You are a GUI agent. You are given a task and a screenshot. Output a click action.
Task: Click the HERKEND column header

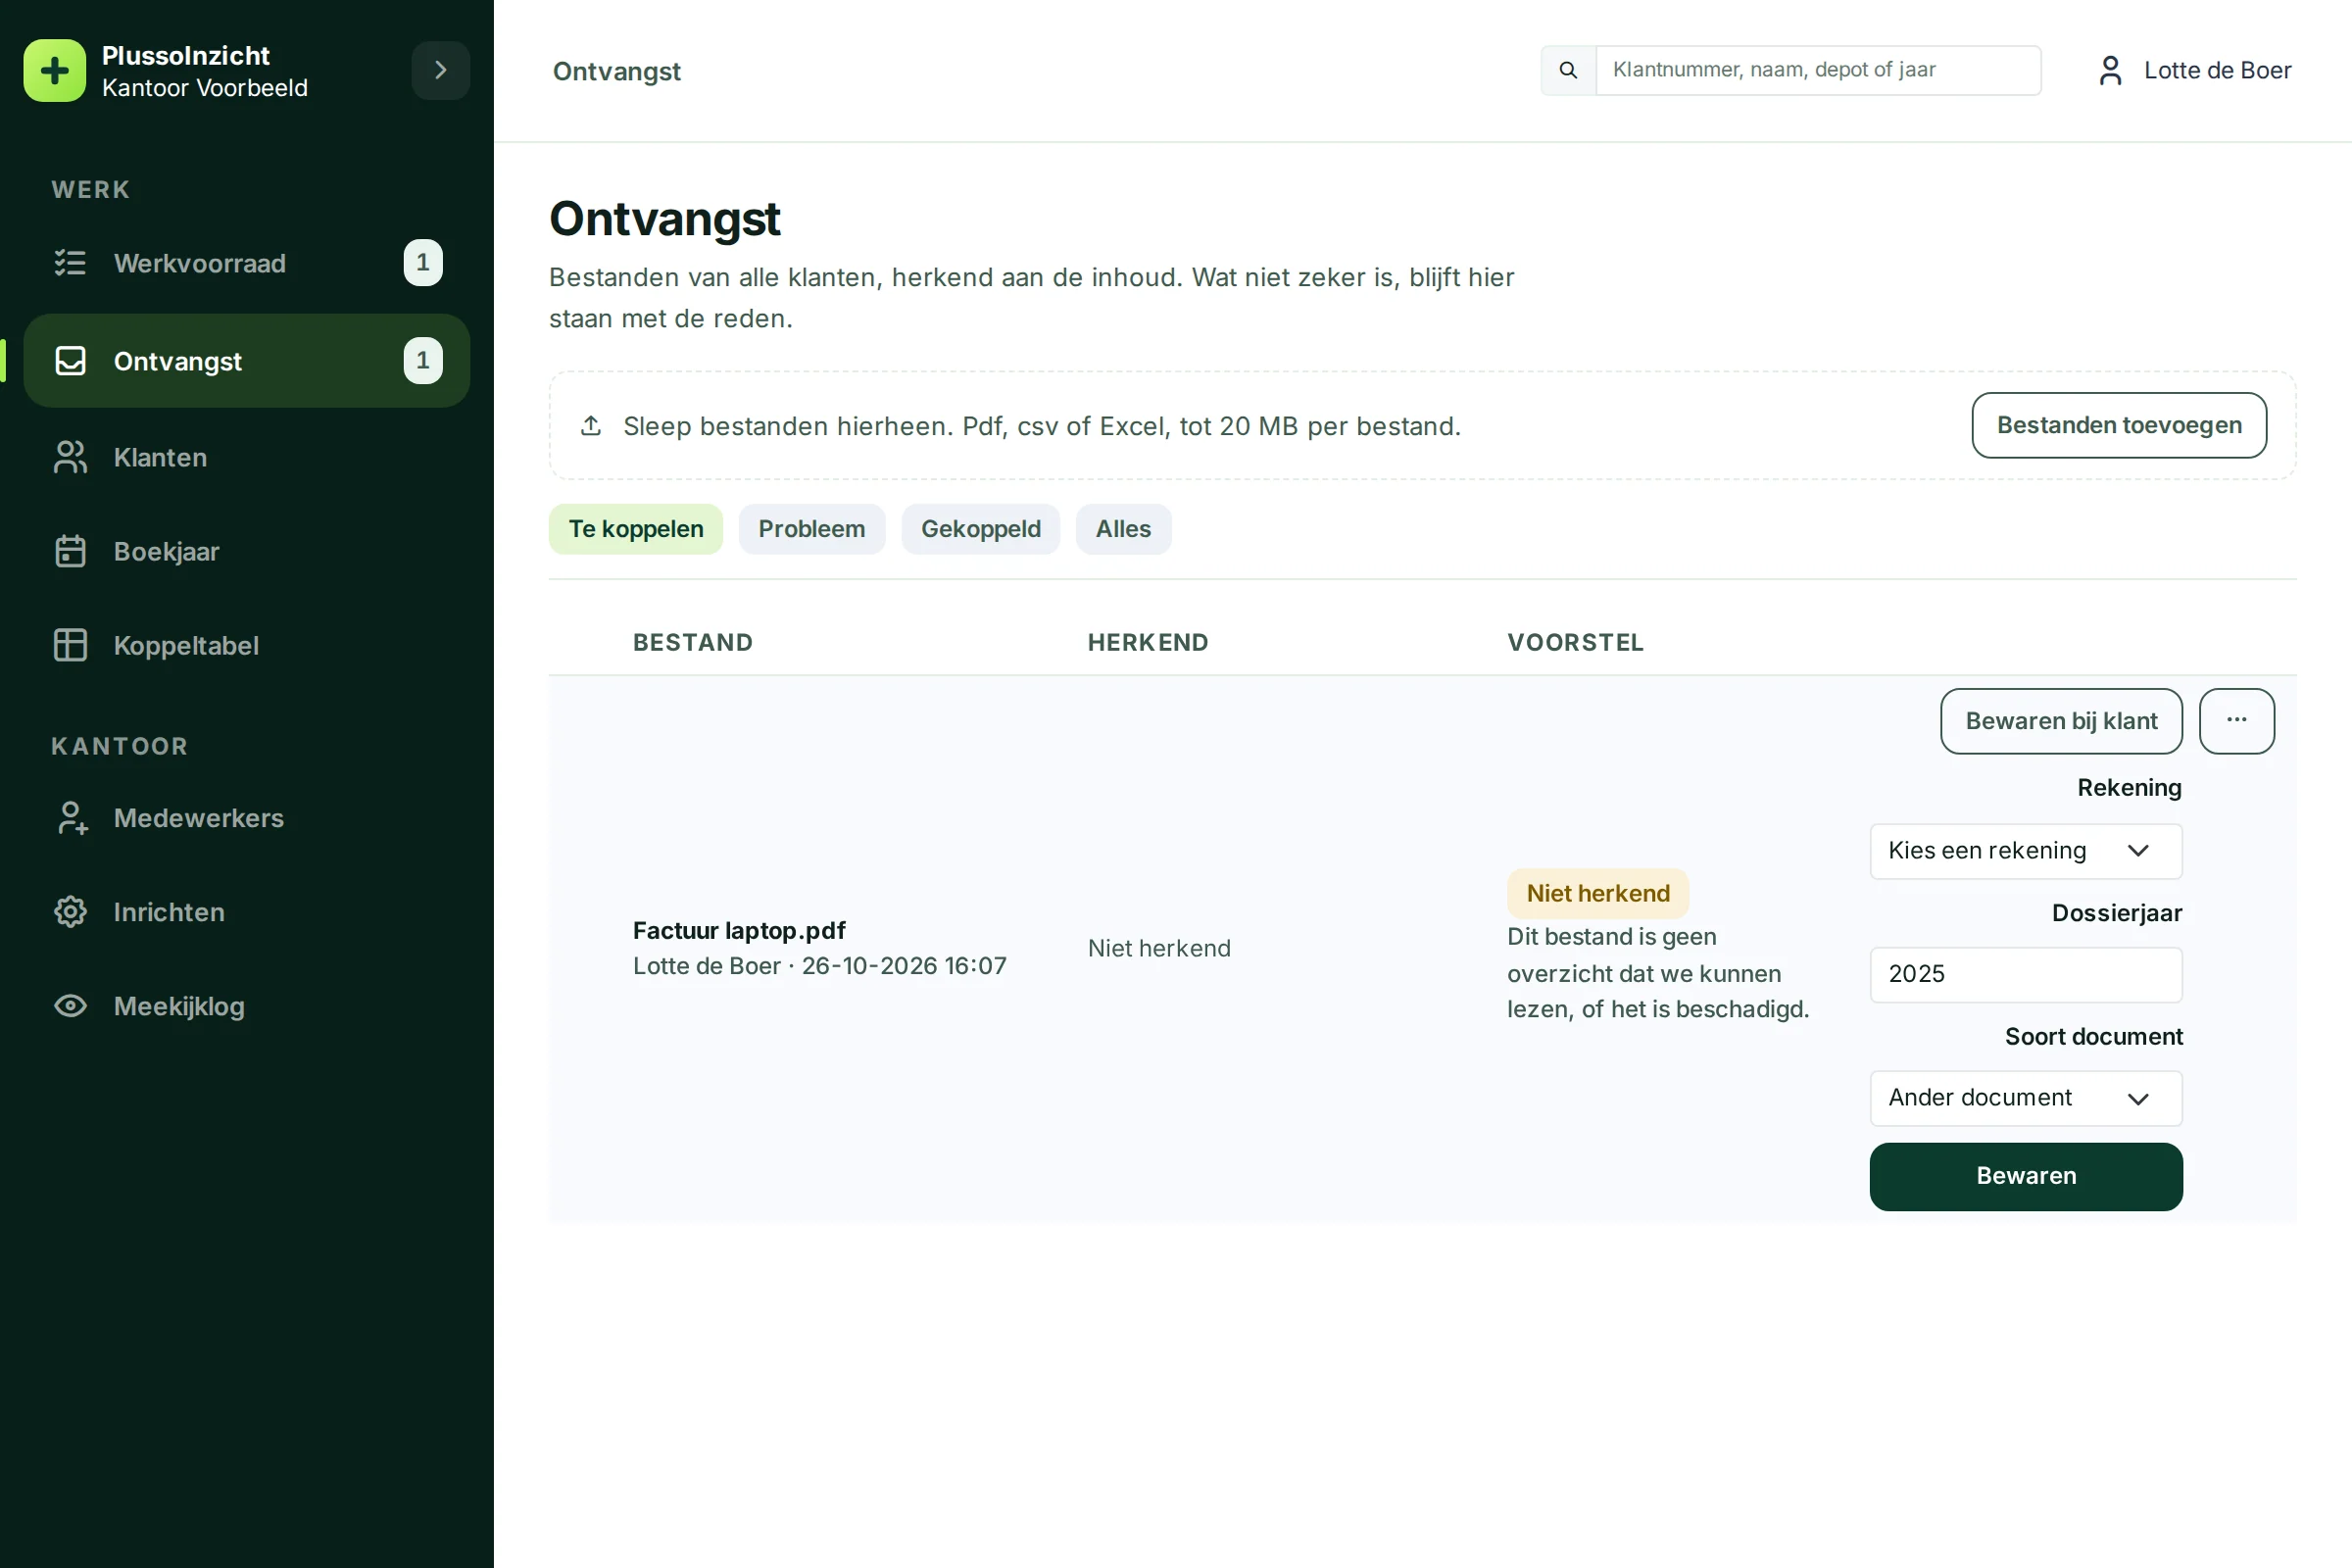pos(1148,642)
